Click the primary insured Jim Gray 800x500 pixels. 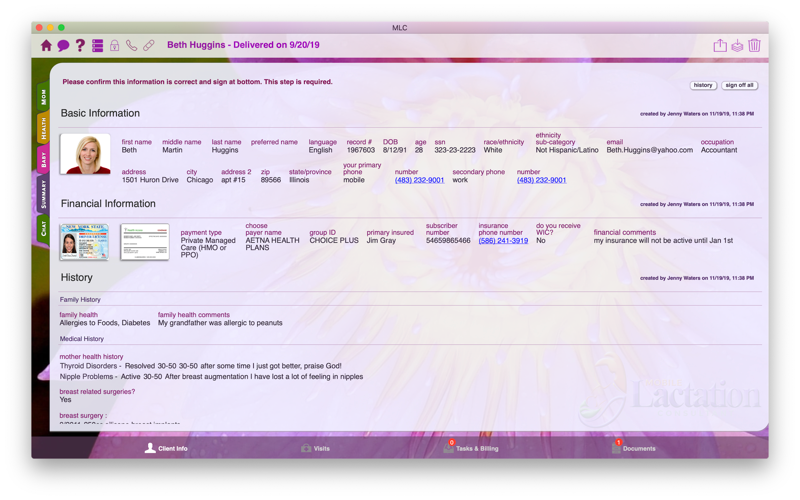(x=381, y=240)
